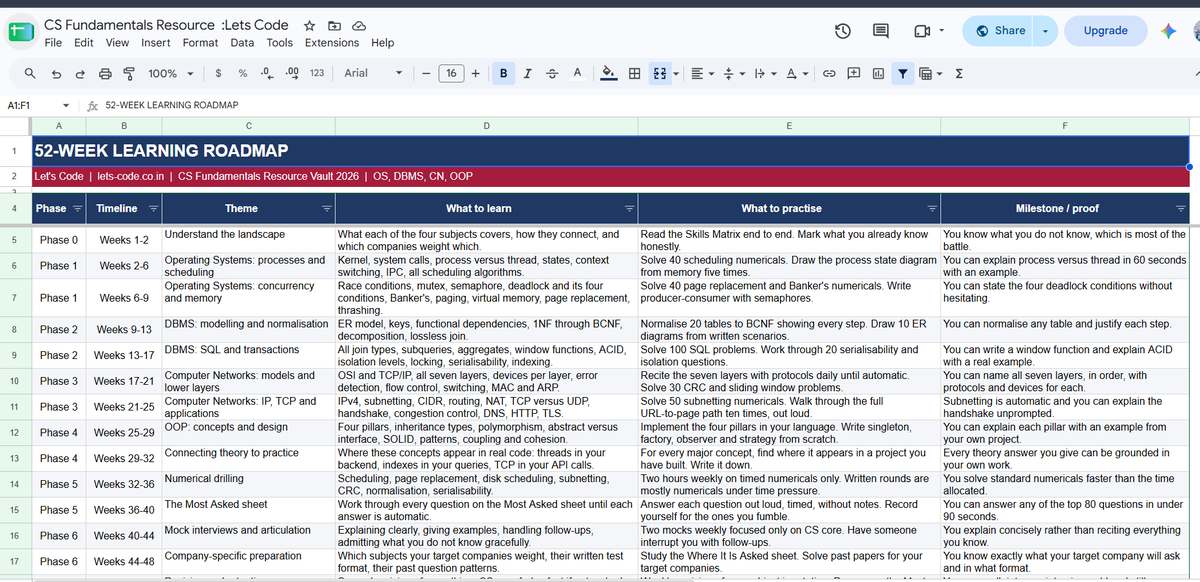Open Help menu
This screenshot has width=1200, height=582.
pos(383,43)
